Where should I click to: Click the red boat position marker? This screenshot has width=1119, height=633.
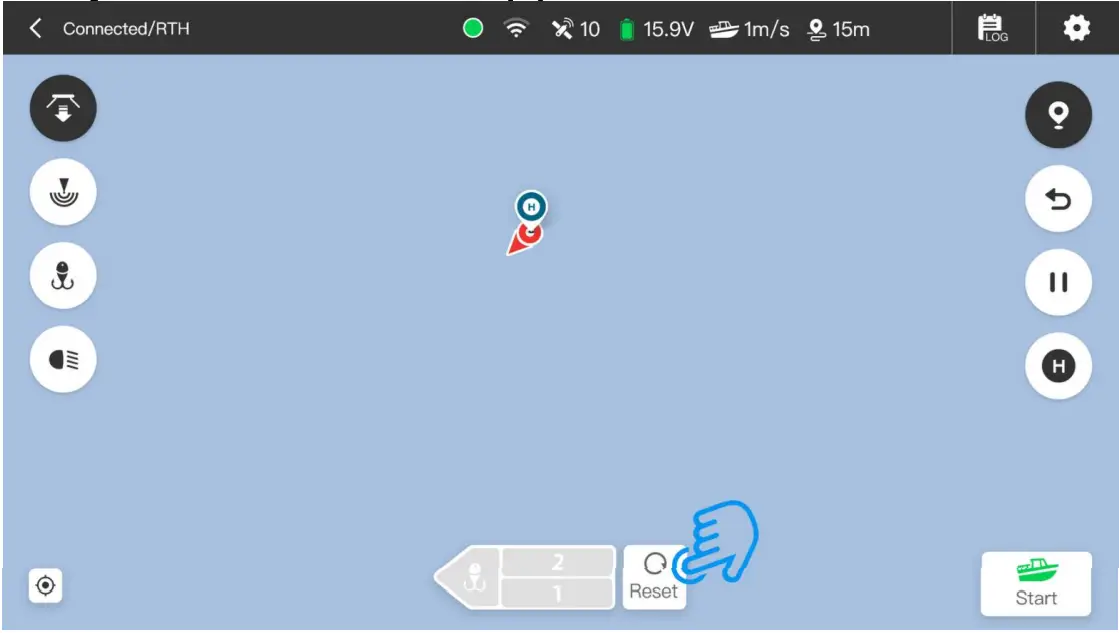pos(525,239)
